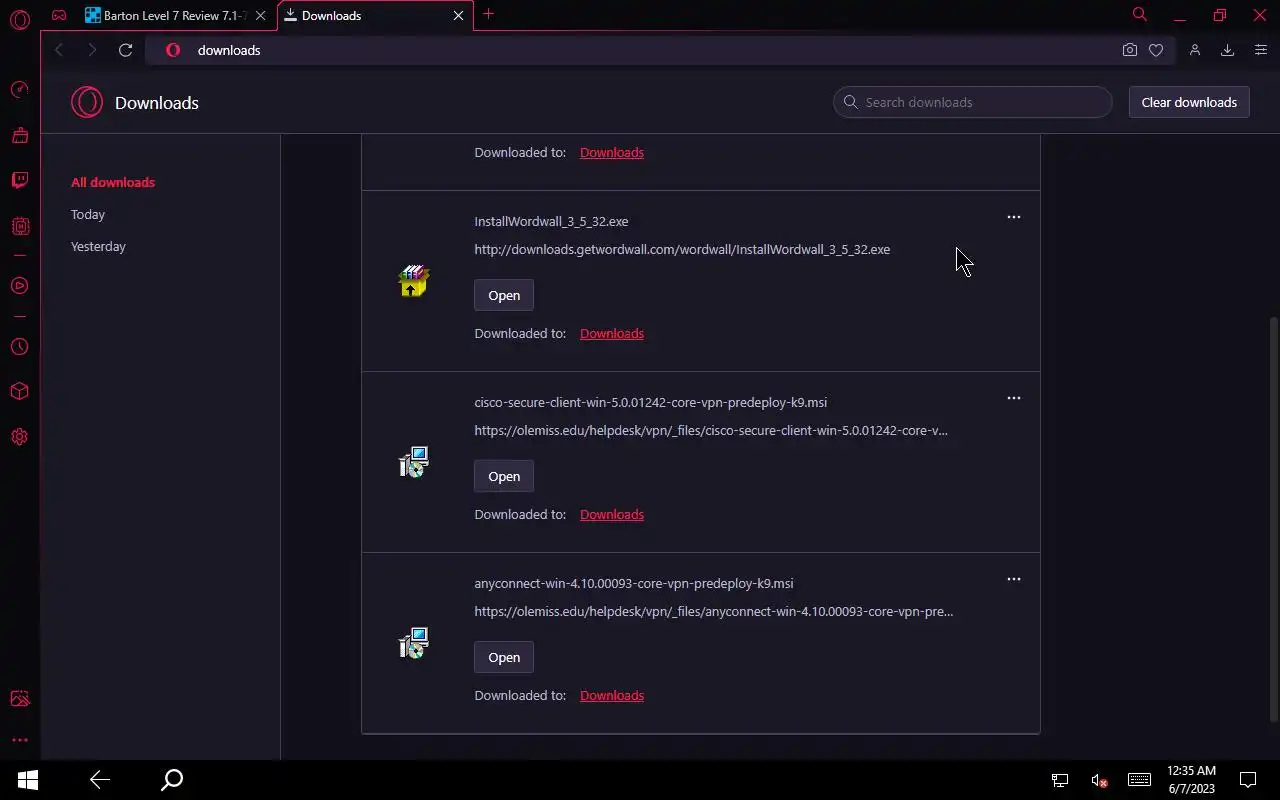Open the anyconnect-win msi file
This screenshot has width=1280, height=800.
(504, 657)
